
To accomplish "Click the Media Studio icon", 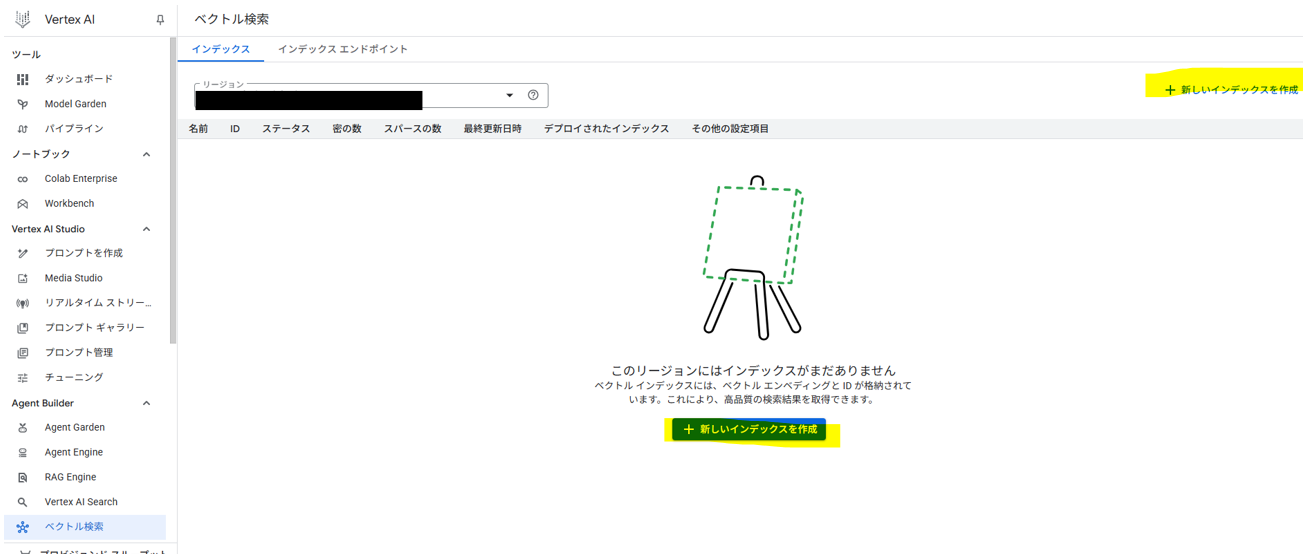I will (x=22, y=278).
